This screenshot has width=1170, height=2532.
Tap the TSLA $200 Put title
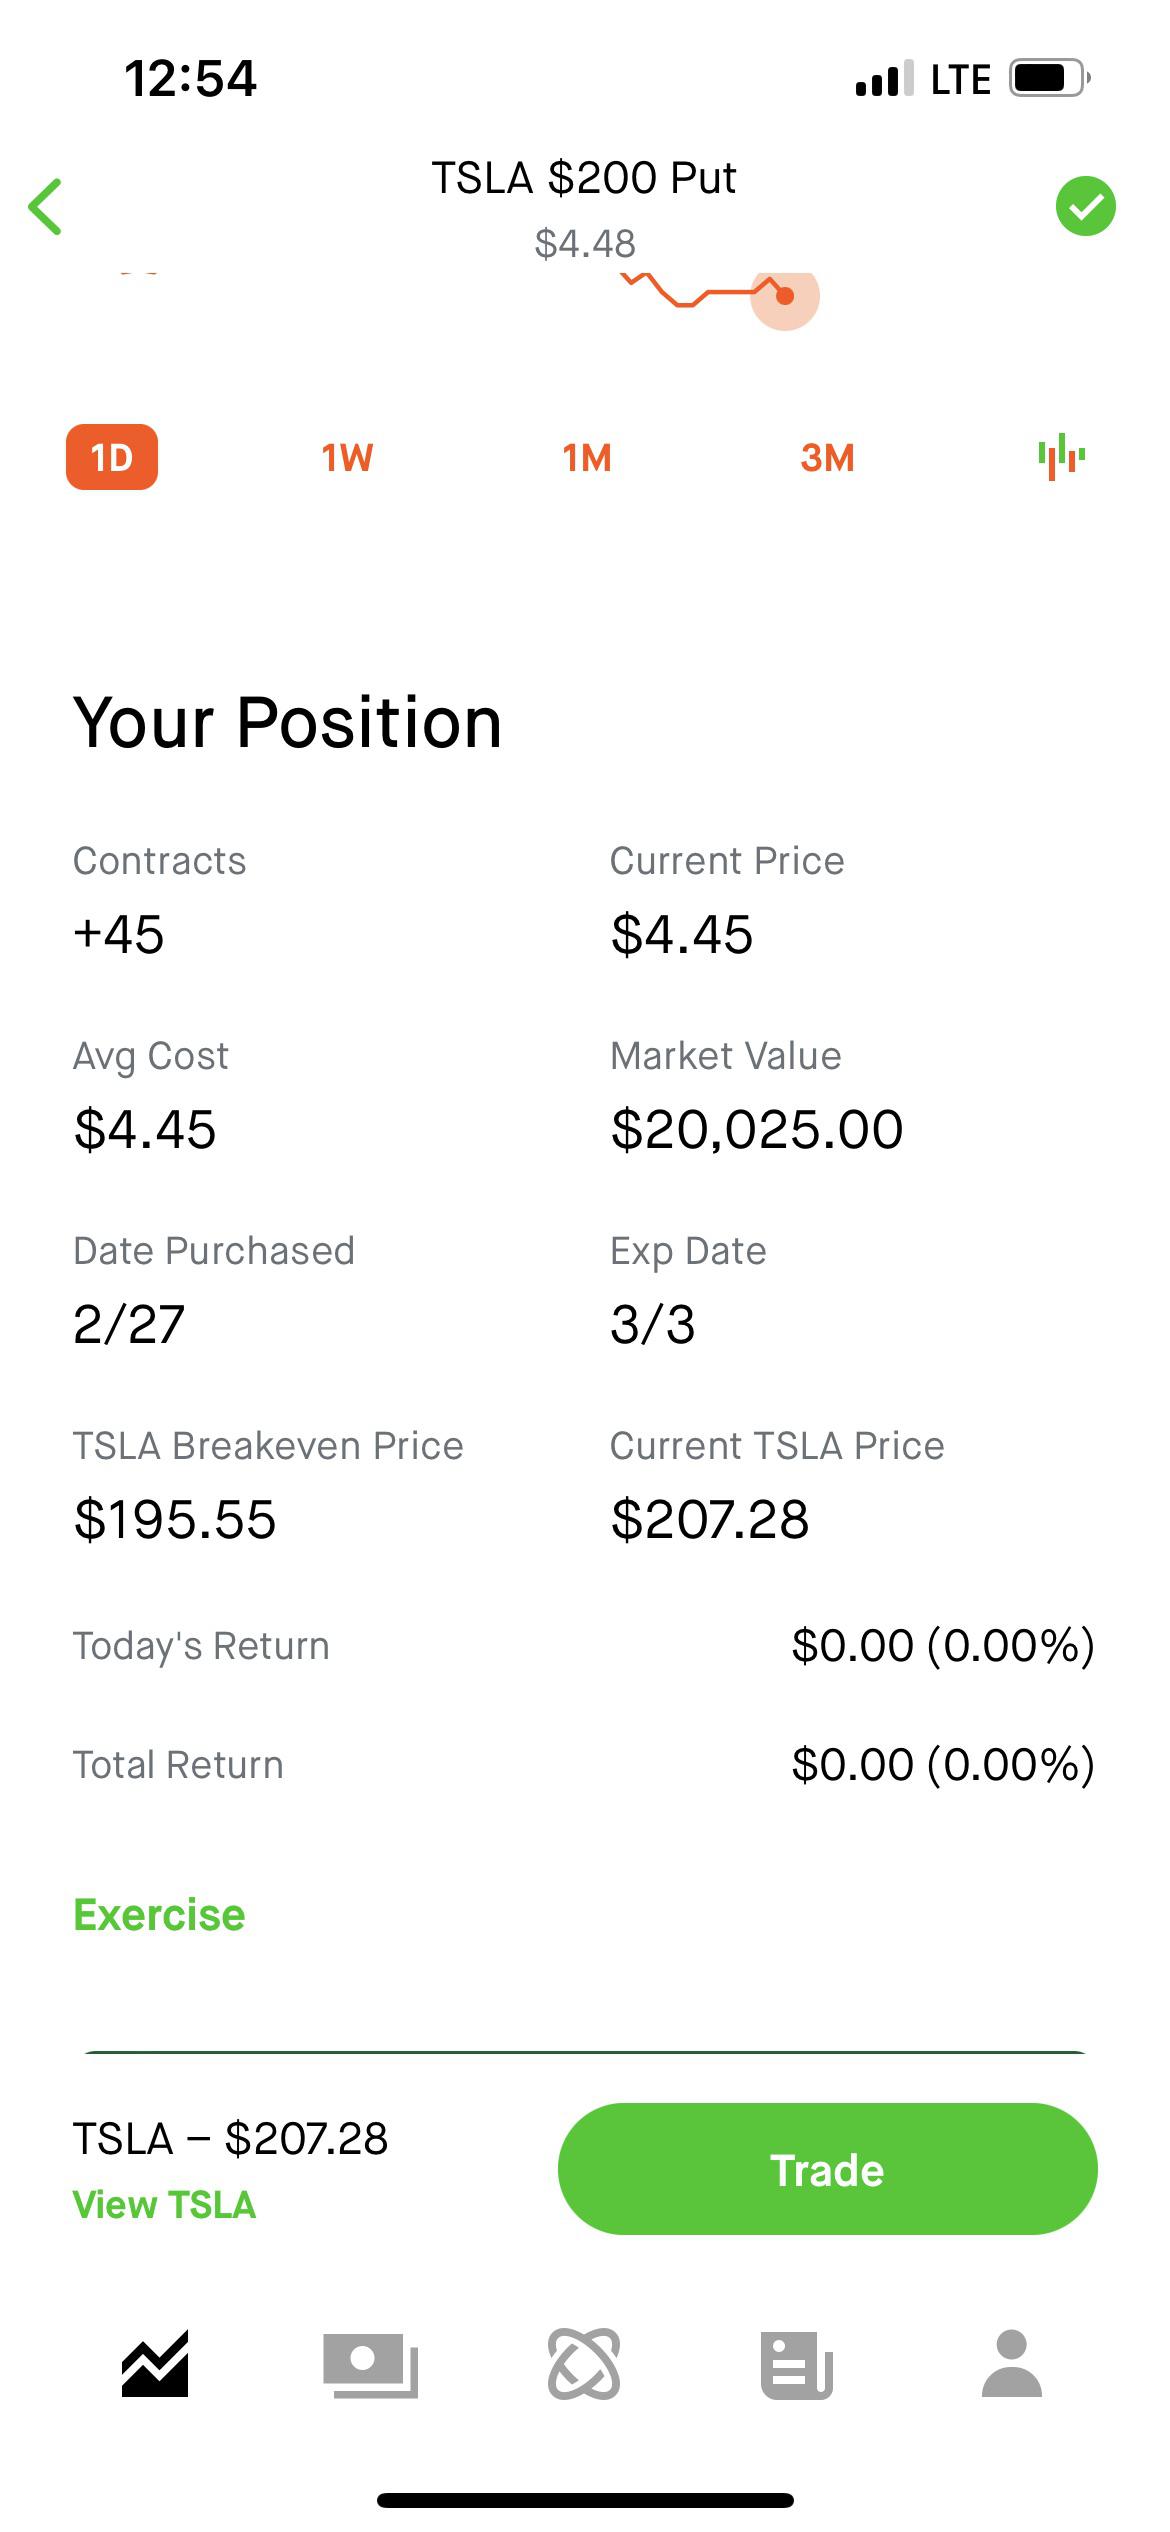point(584,178)
